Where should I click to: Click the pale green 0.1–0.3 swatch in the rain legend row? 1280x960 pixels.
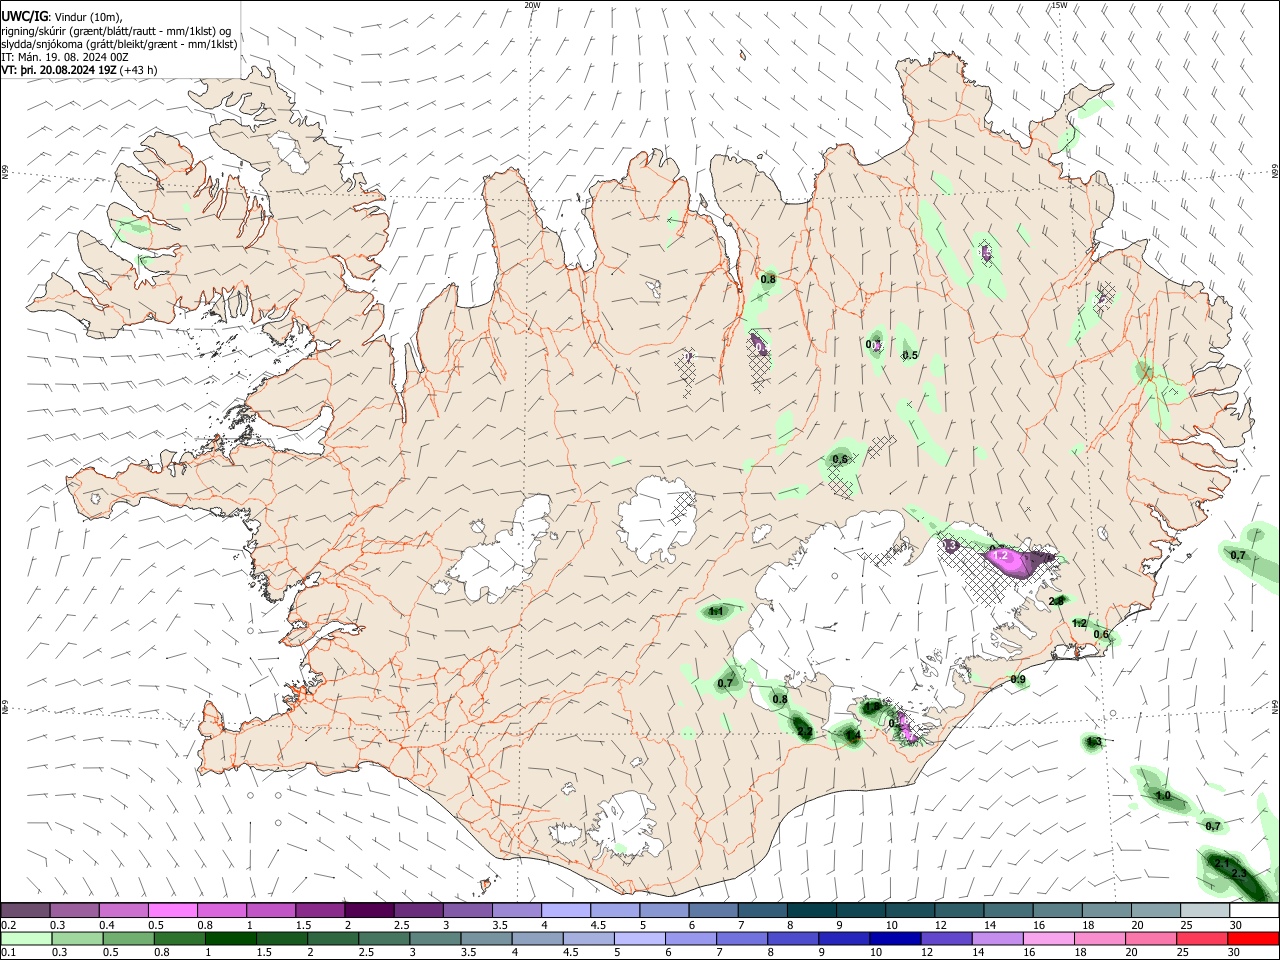(26, 938)
